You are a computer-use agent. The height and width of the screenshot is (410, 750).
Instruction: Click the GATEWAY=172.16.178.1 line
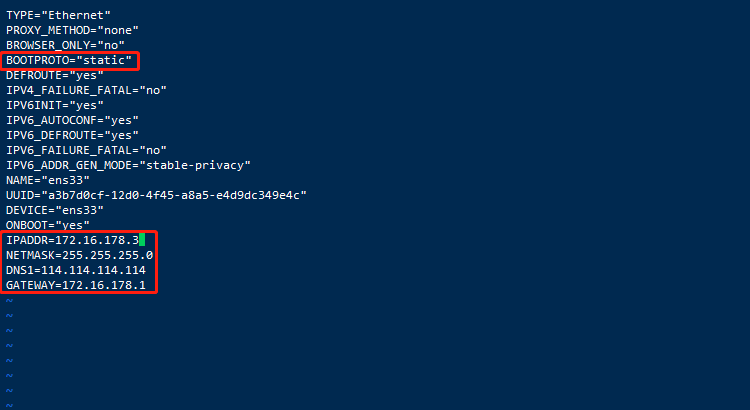[x=76, y=285]
